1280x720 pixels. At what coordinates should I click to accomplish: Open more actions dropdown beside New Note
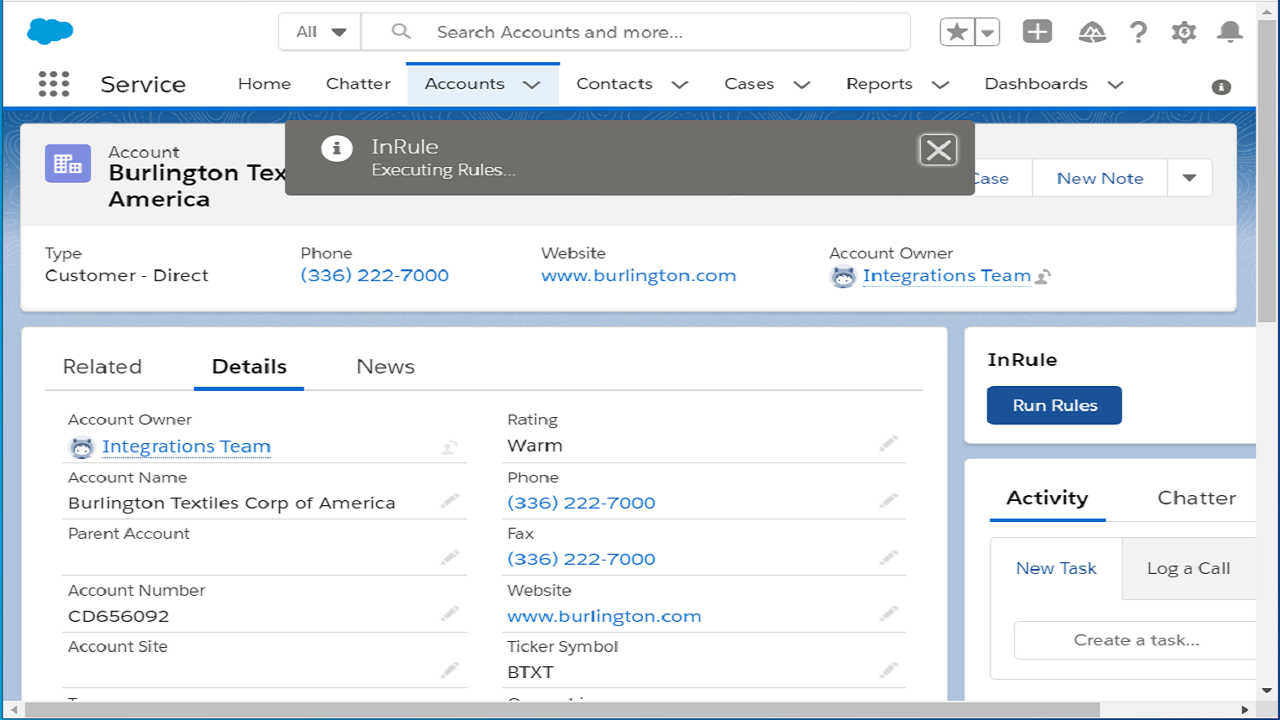pyautogui.click(x=1189, y=178)
